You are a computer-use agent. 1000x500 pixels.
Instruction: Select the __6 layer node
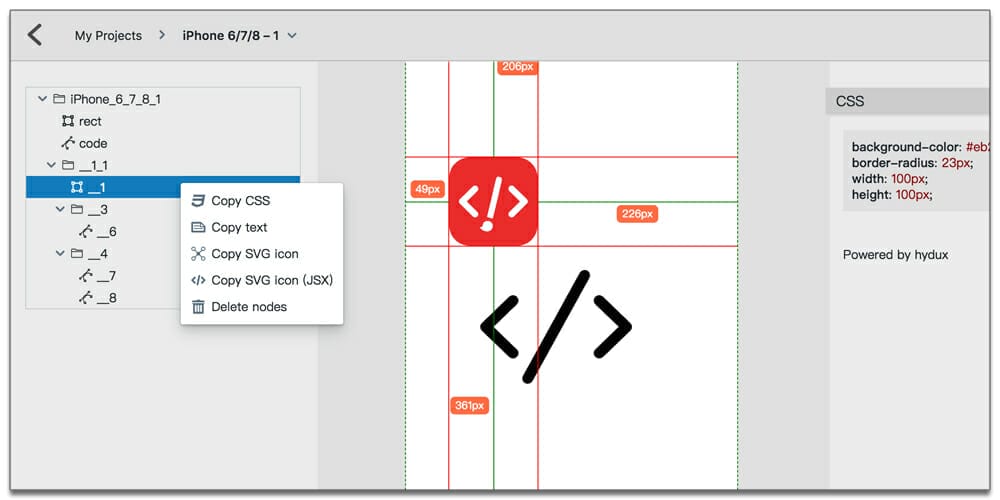pos(106,232)
